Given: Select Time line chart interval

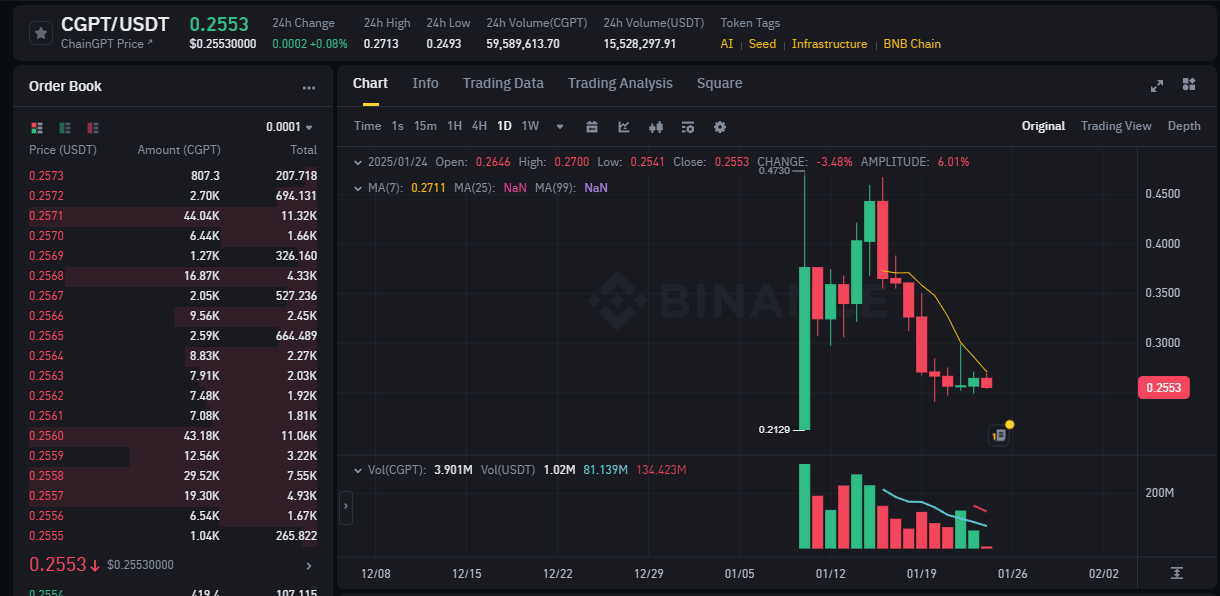Looking at the screenshot, I should pyautogui.click(x=367, y=126).
